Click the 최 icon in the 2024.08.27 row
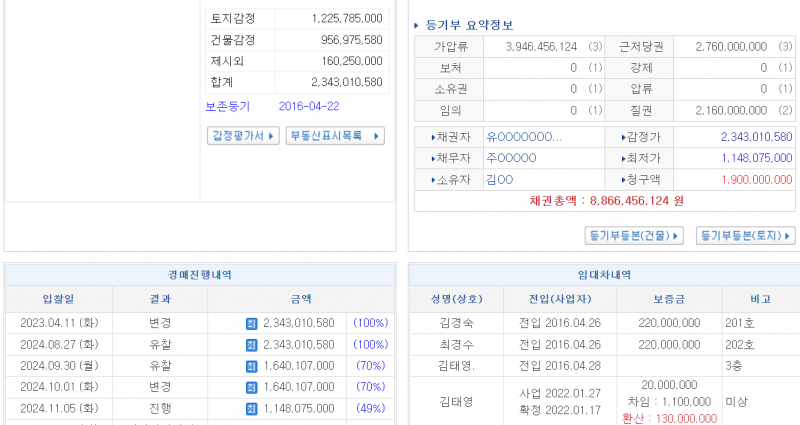 point(251,344)
